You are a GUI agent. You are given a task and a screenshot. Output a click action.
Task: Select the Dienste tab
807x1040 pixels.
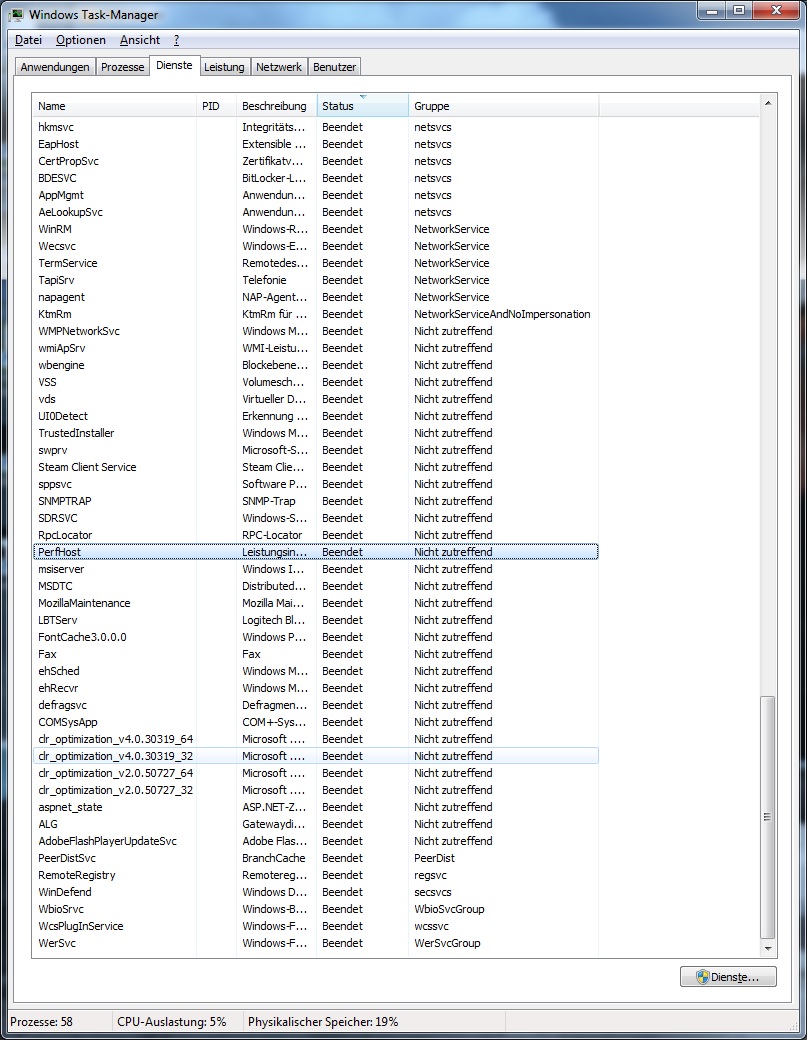pyautogui.click(x=174, y=65)
